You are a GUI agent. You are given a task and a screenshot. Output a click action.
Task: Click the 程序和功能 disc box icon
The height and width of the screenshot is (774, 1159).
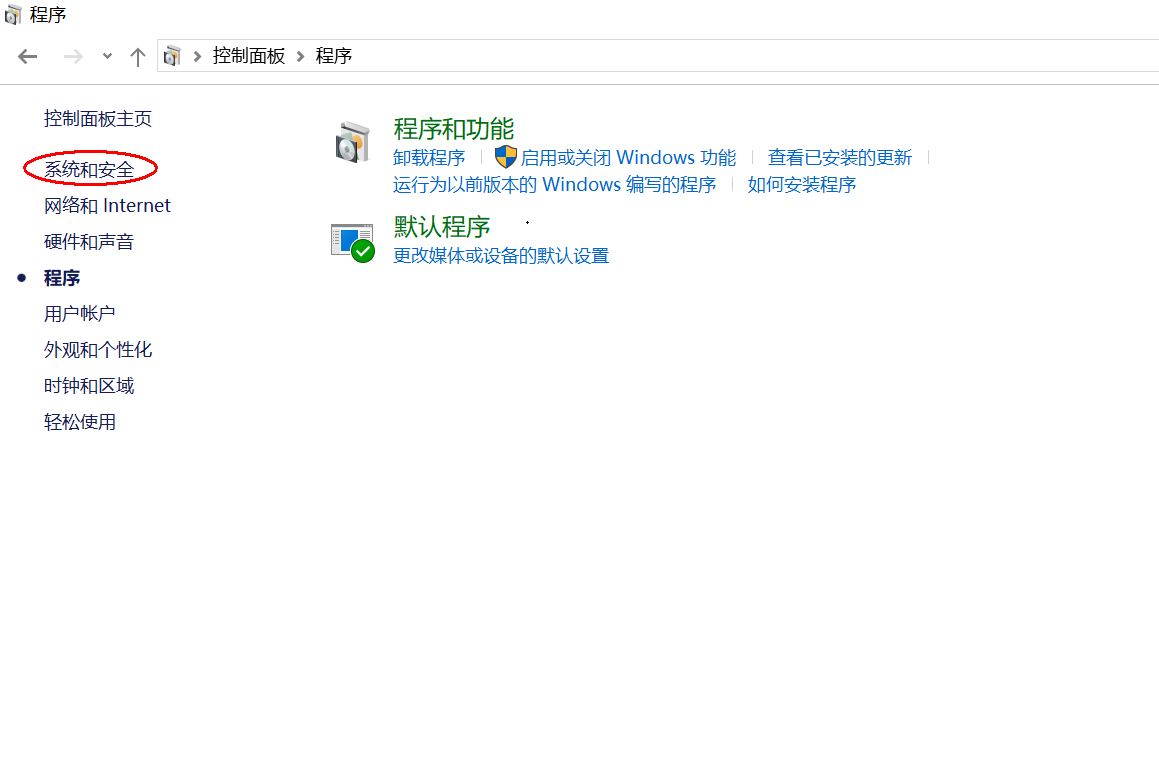(352, 143)
